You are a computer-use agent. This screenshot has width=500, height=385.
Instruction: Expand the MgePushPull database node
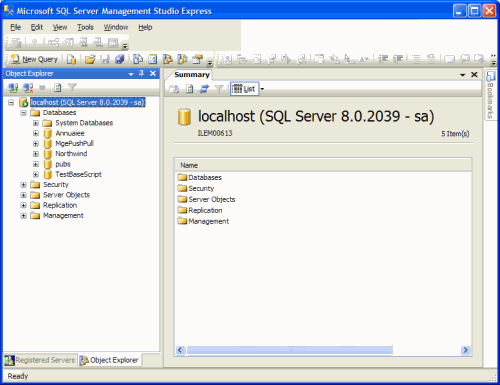(36, 144)
